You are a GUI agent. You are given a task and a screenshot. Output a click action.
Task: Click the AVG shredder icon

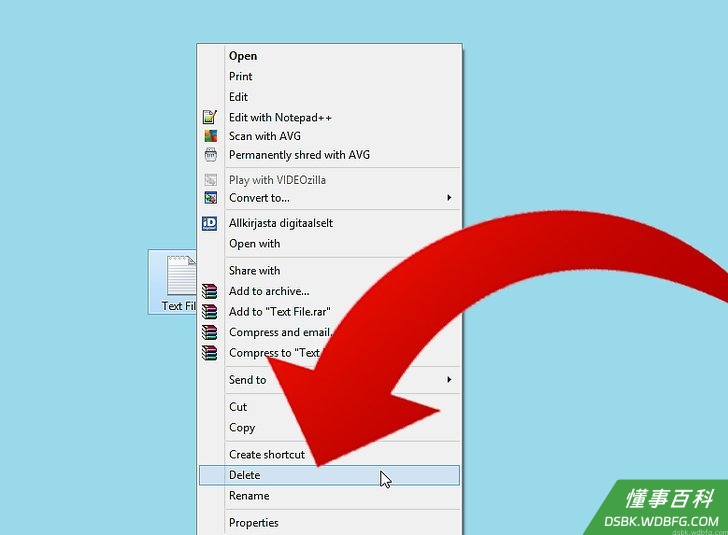[x=210, y=155]
